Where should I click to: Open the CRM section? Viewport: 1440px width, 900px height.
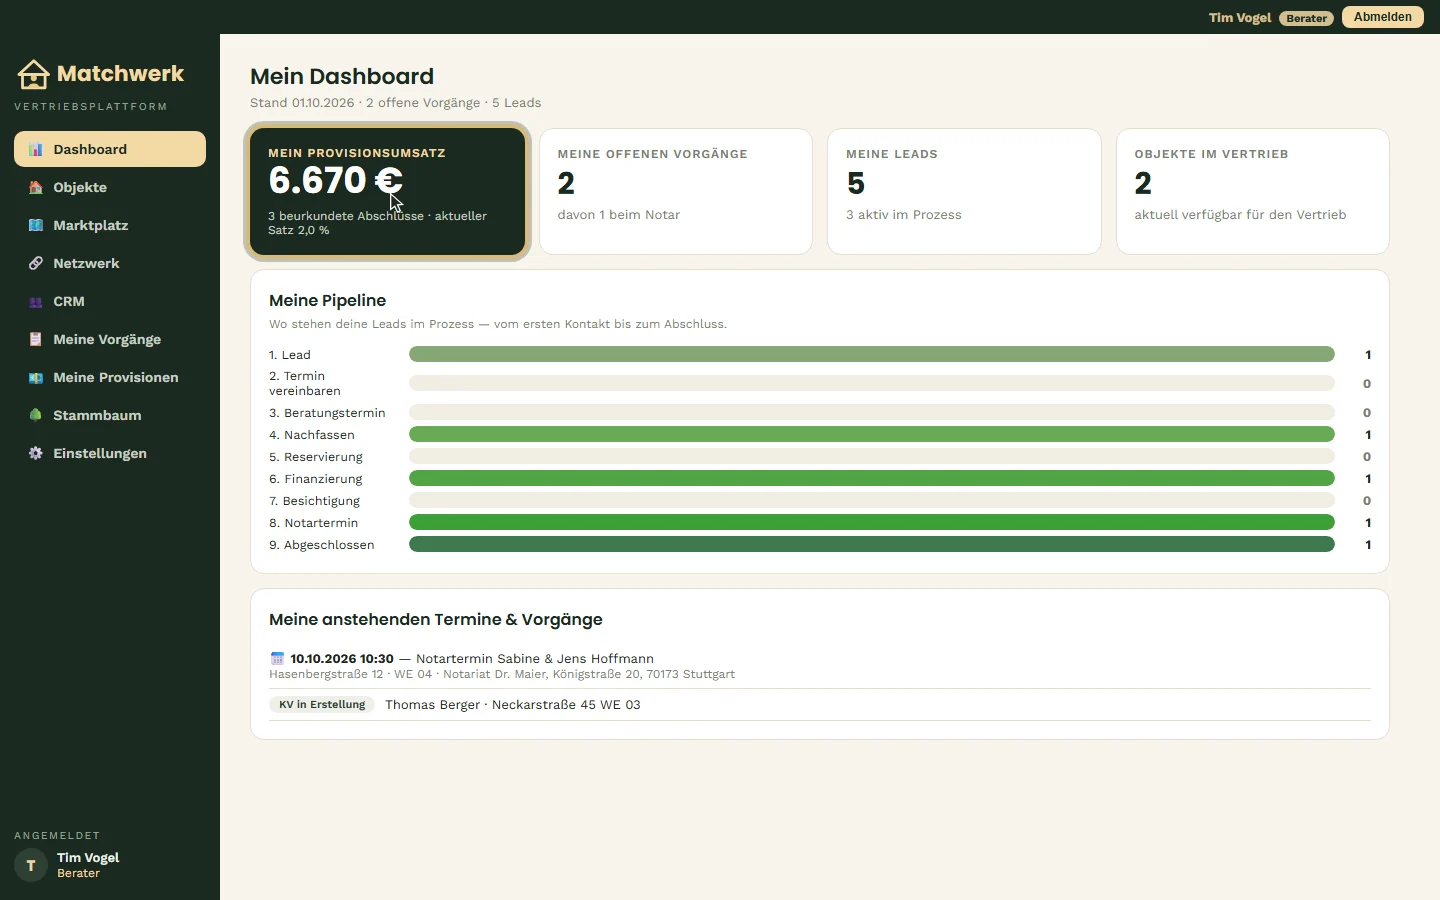pyautogui.click(x=110, y=301)
